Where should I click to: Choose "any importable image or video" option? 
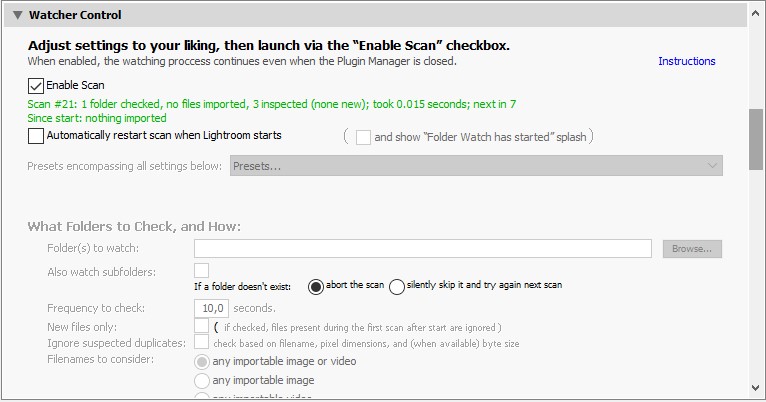[202, 361]
